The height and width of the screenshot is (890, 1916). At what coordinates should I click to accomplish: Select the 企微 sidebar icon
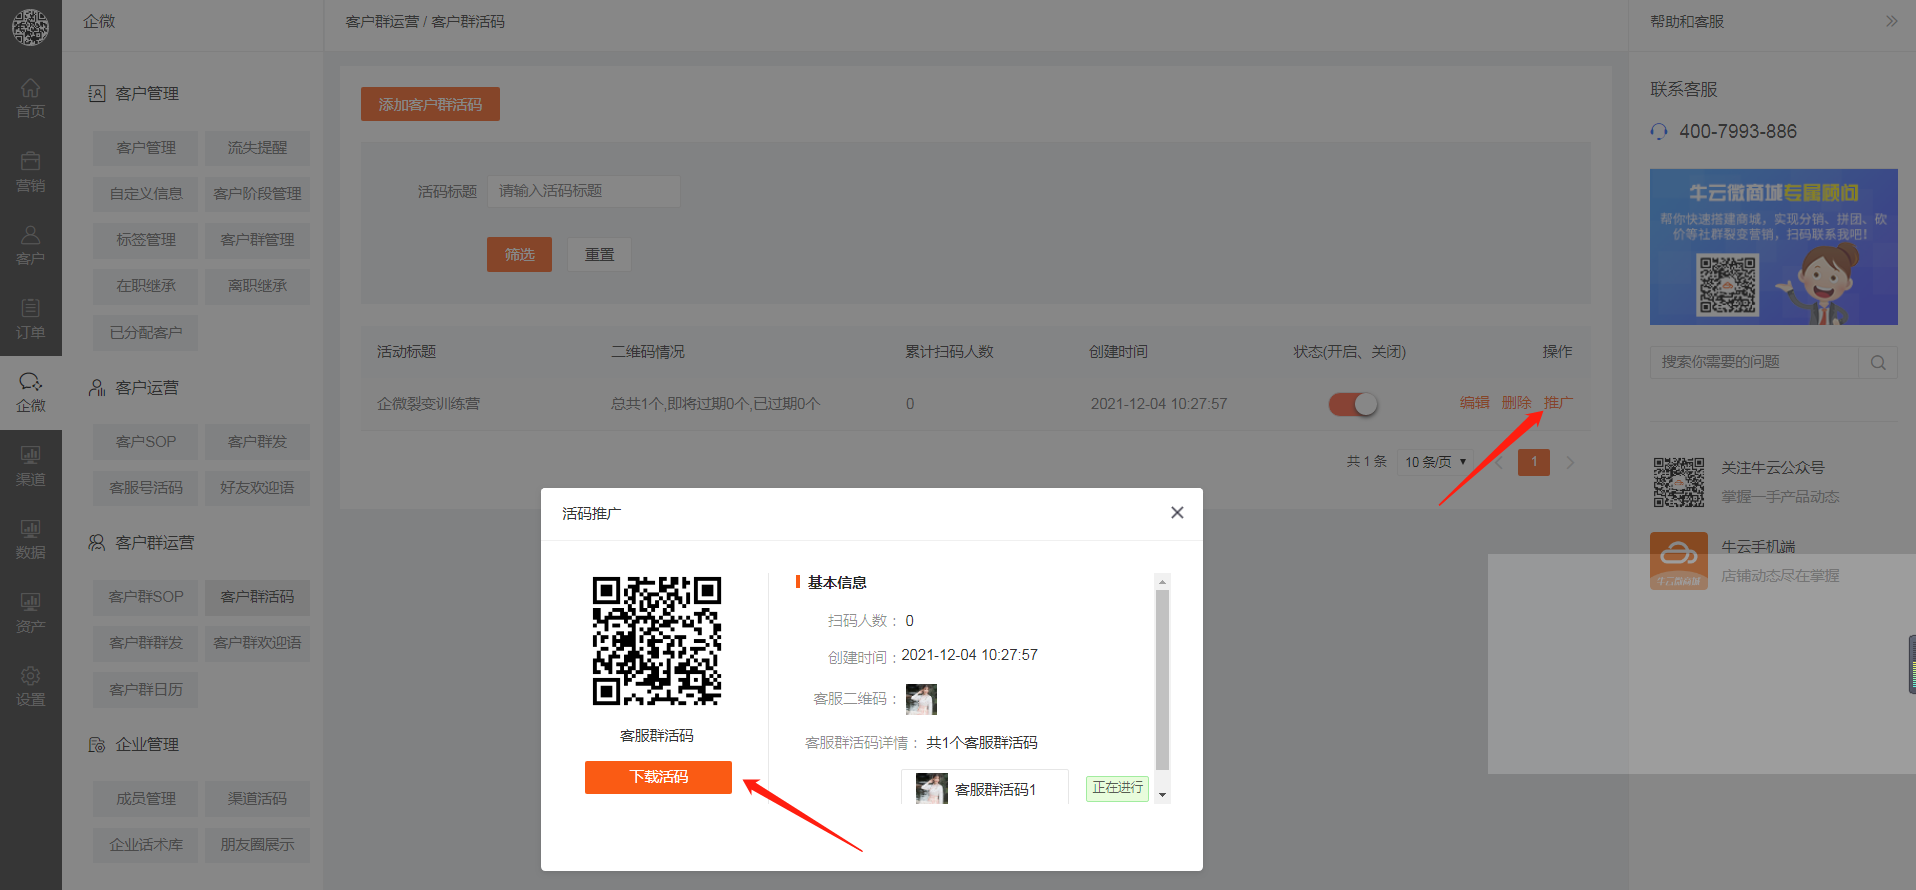tap(31, 392)
